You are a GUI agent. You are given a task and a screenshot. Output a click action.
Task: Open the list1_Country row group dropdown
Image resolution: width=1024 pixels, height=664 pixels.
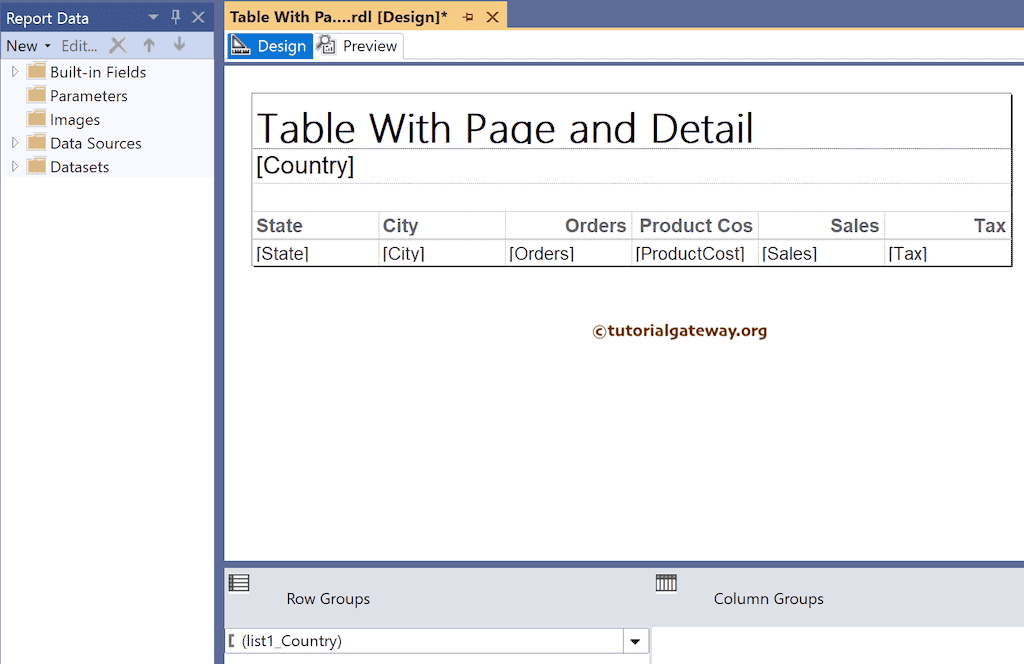click(635, 641)
